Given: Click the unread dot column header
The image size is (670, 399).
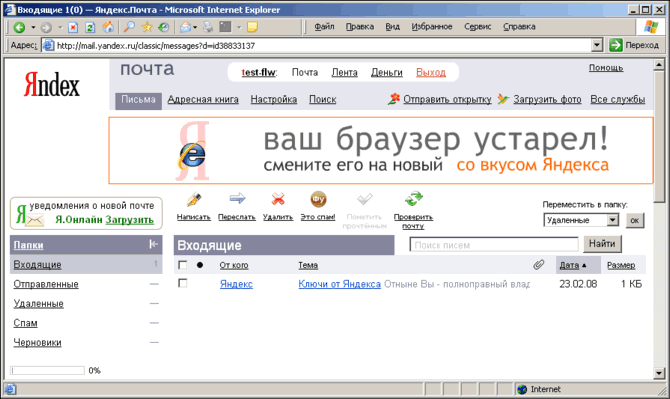Looking at the screenshot, I should click(200, 265).
